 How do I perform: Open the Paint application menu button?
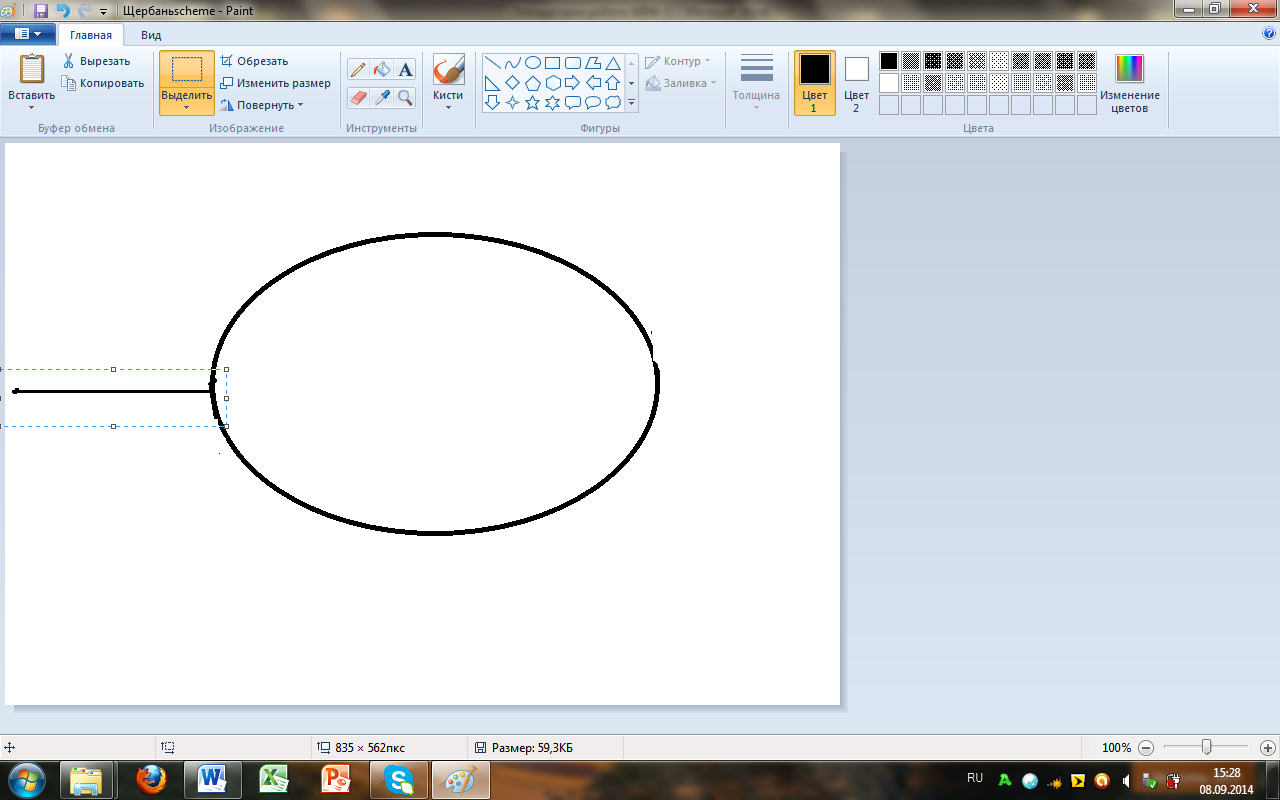pos(28,33)
